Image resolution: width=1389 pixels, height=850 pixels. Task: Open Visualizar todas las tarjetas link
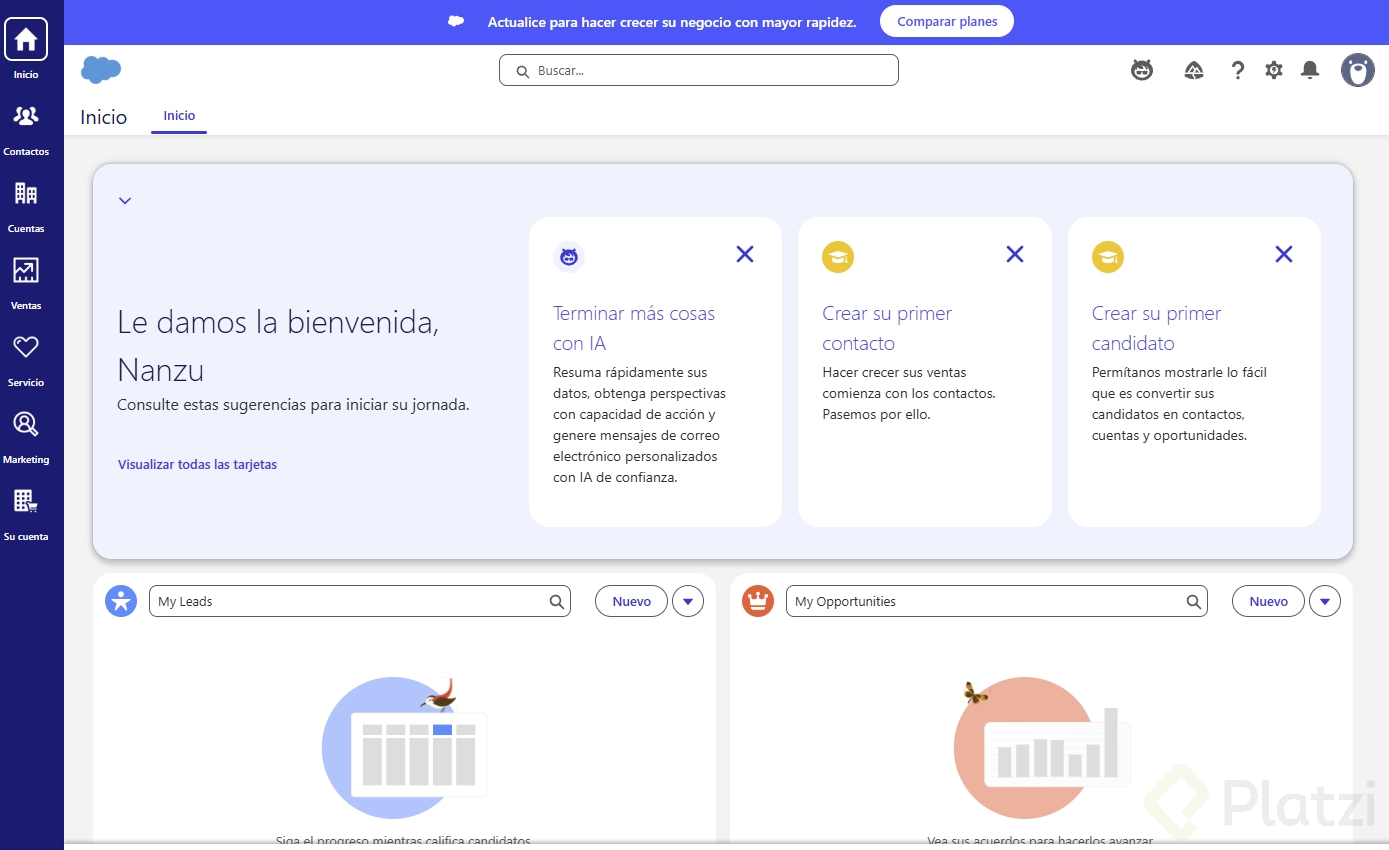[x=197, y=464]
